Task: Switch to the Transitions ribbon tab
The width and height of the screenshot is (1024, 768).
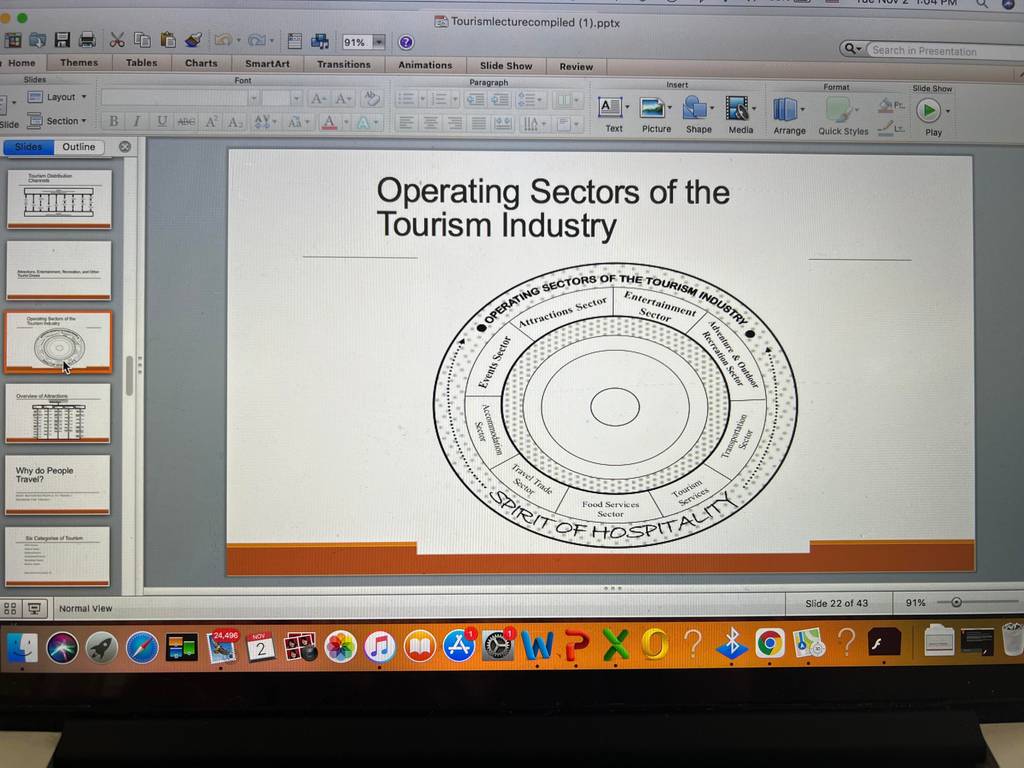Action: point(344,64)
